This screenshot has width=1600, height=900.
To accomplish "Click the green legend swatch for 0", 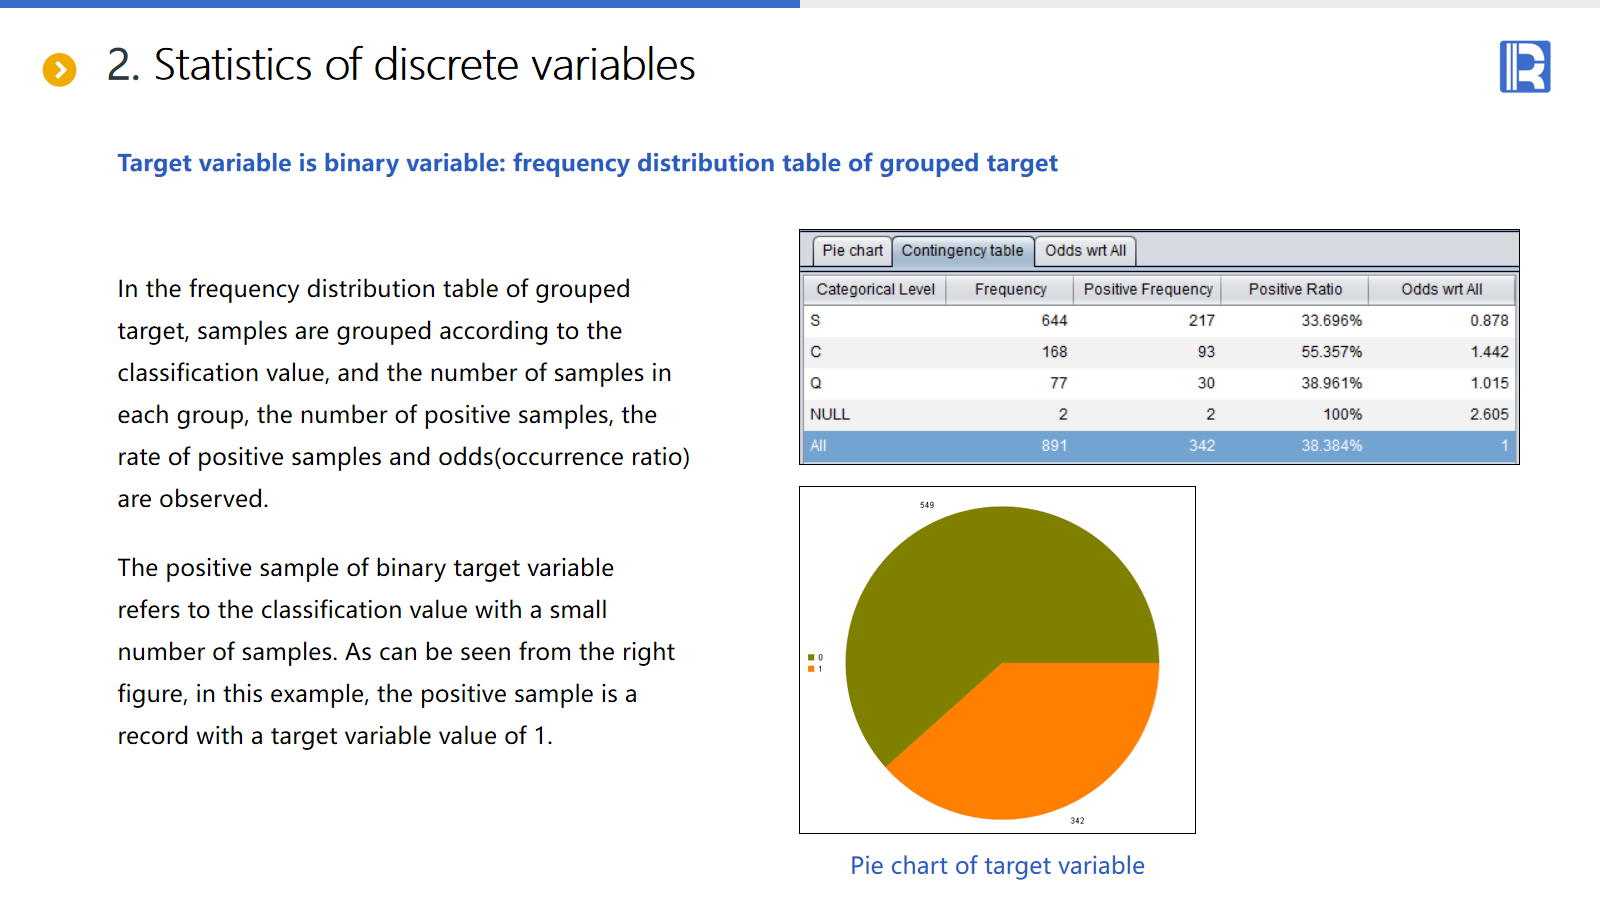I will (x=811, y=657).
